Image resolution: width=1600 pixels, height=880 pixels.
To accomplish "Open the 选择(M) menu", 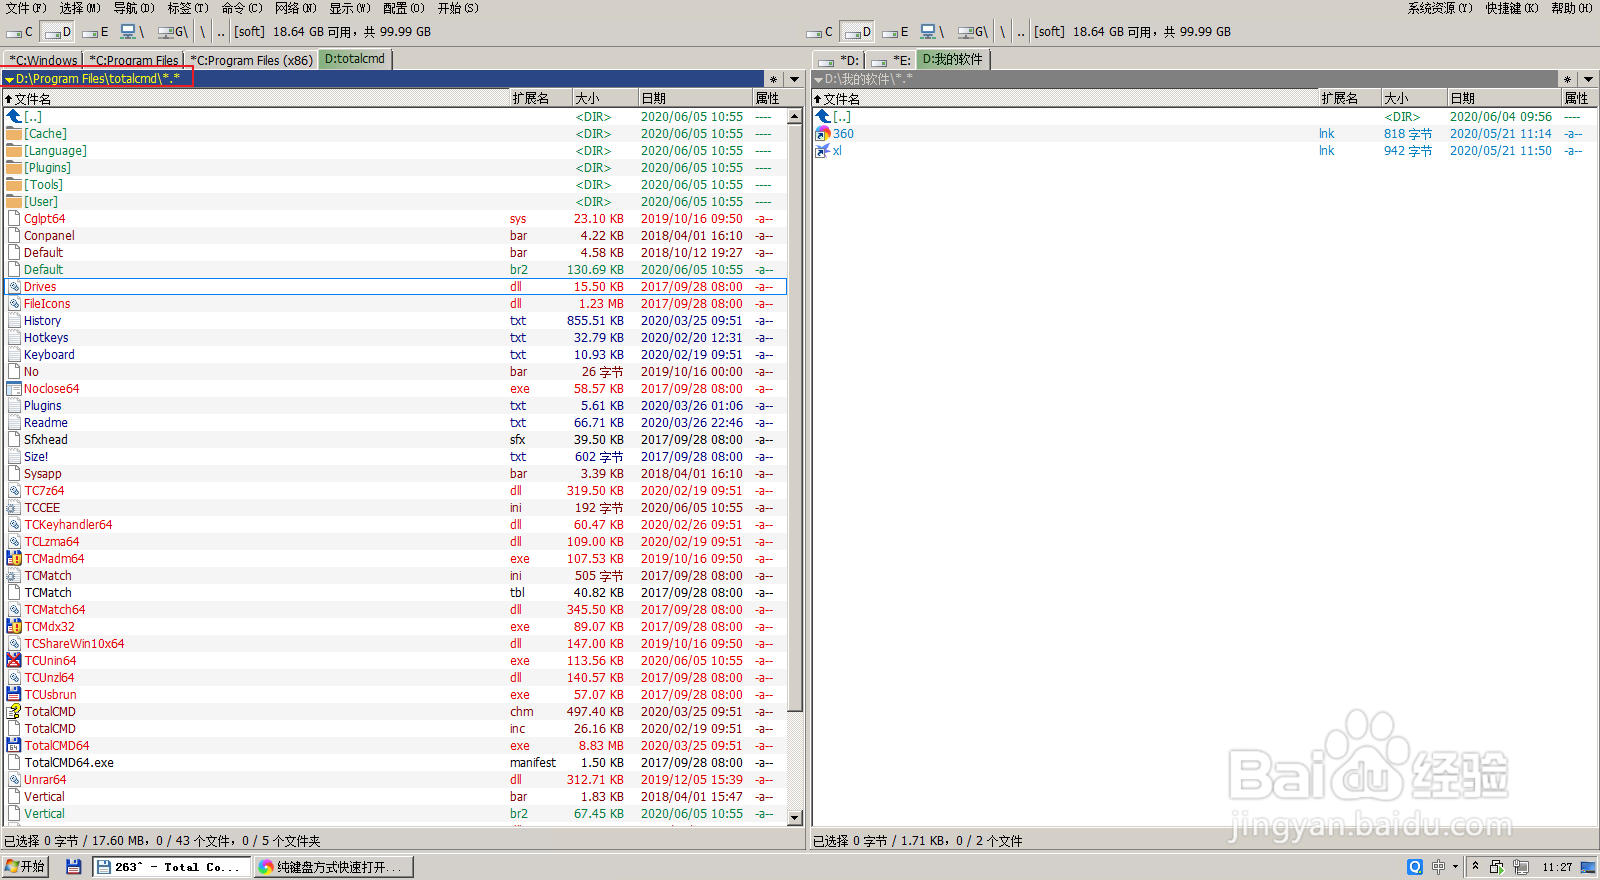I will [80, 8].
